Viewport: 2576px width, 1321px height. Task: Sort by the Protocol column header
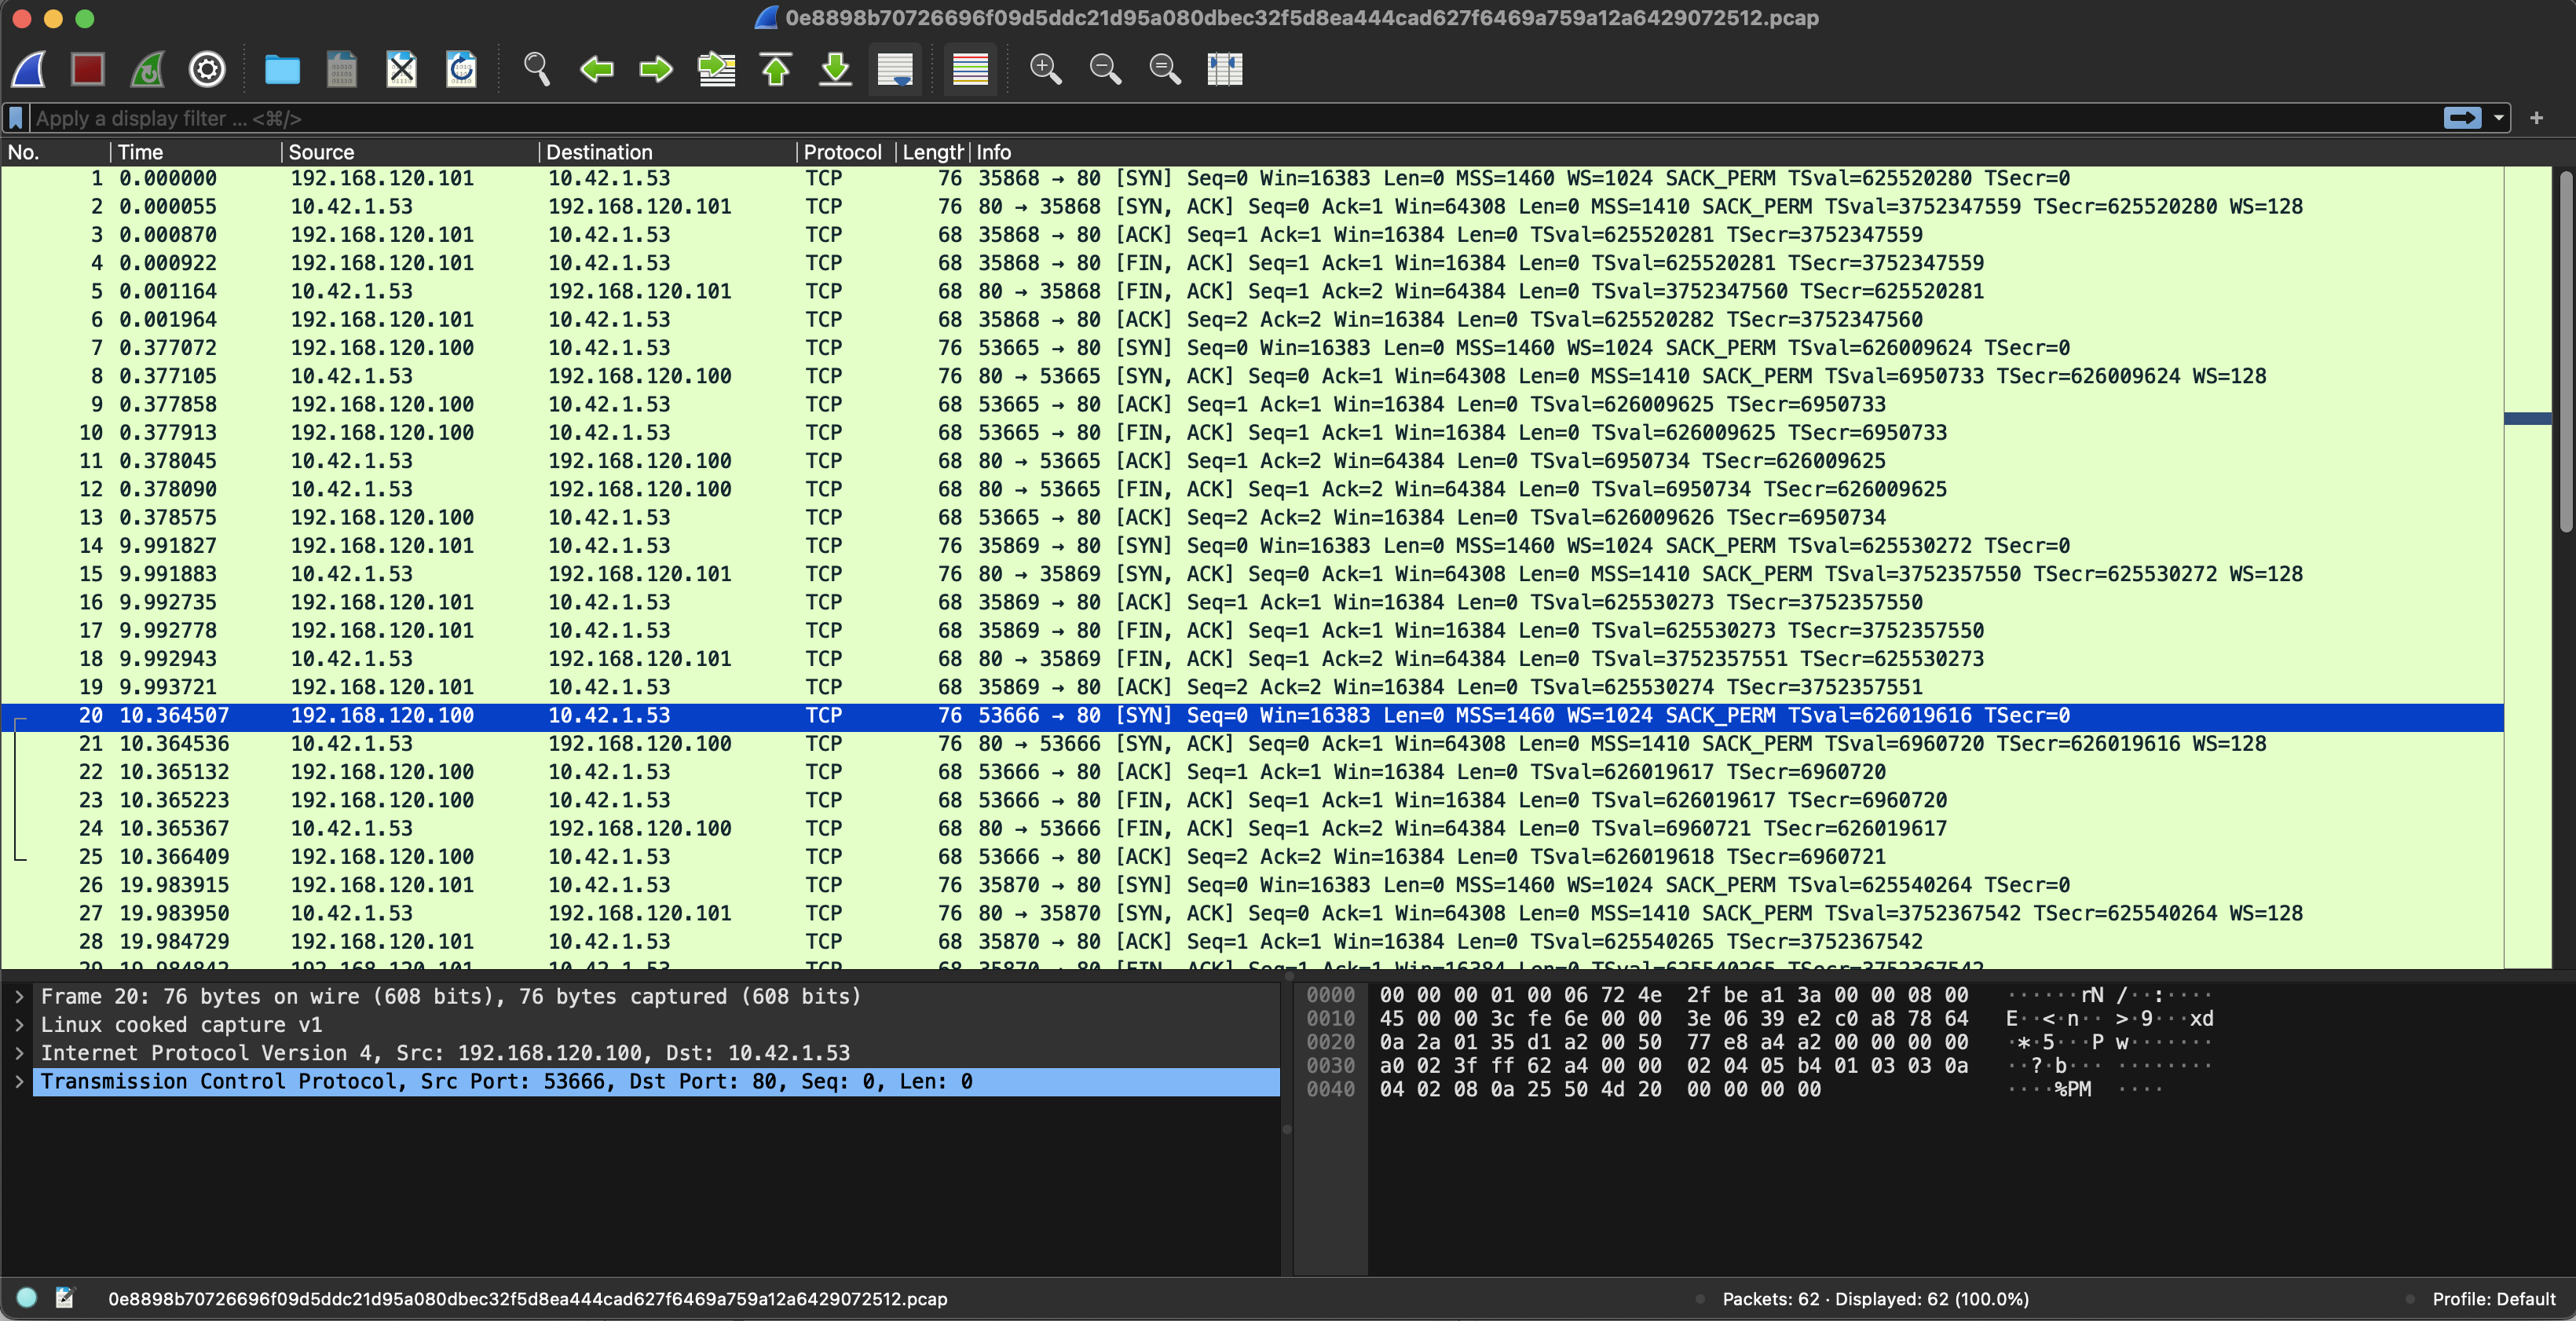coord(846,152)
